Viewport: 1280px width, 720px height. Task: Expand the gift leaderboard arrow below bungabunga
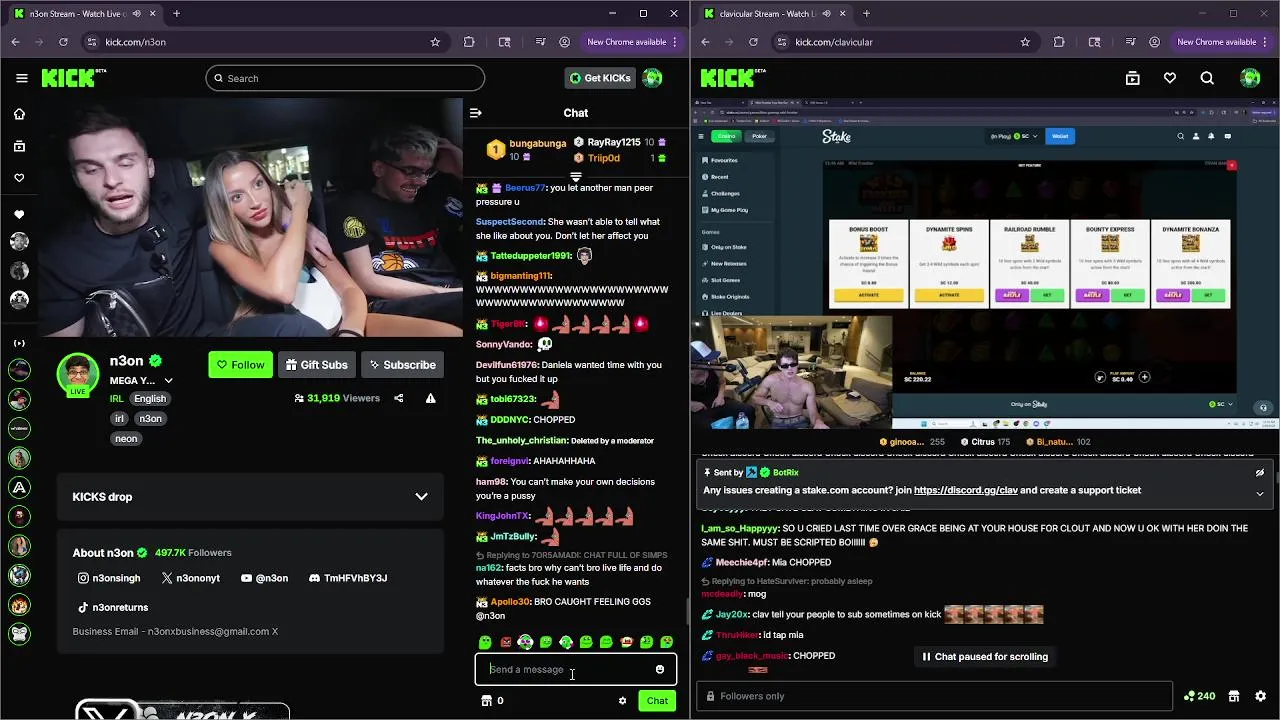576,177
